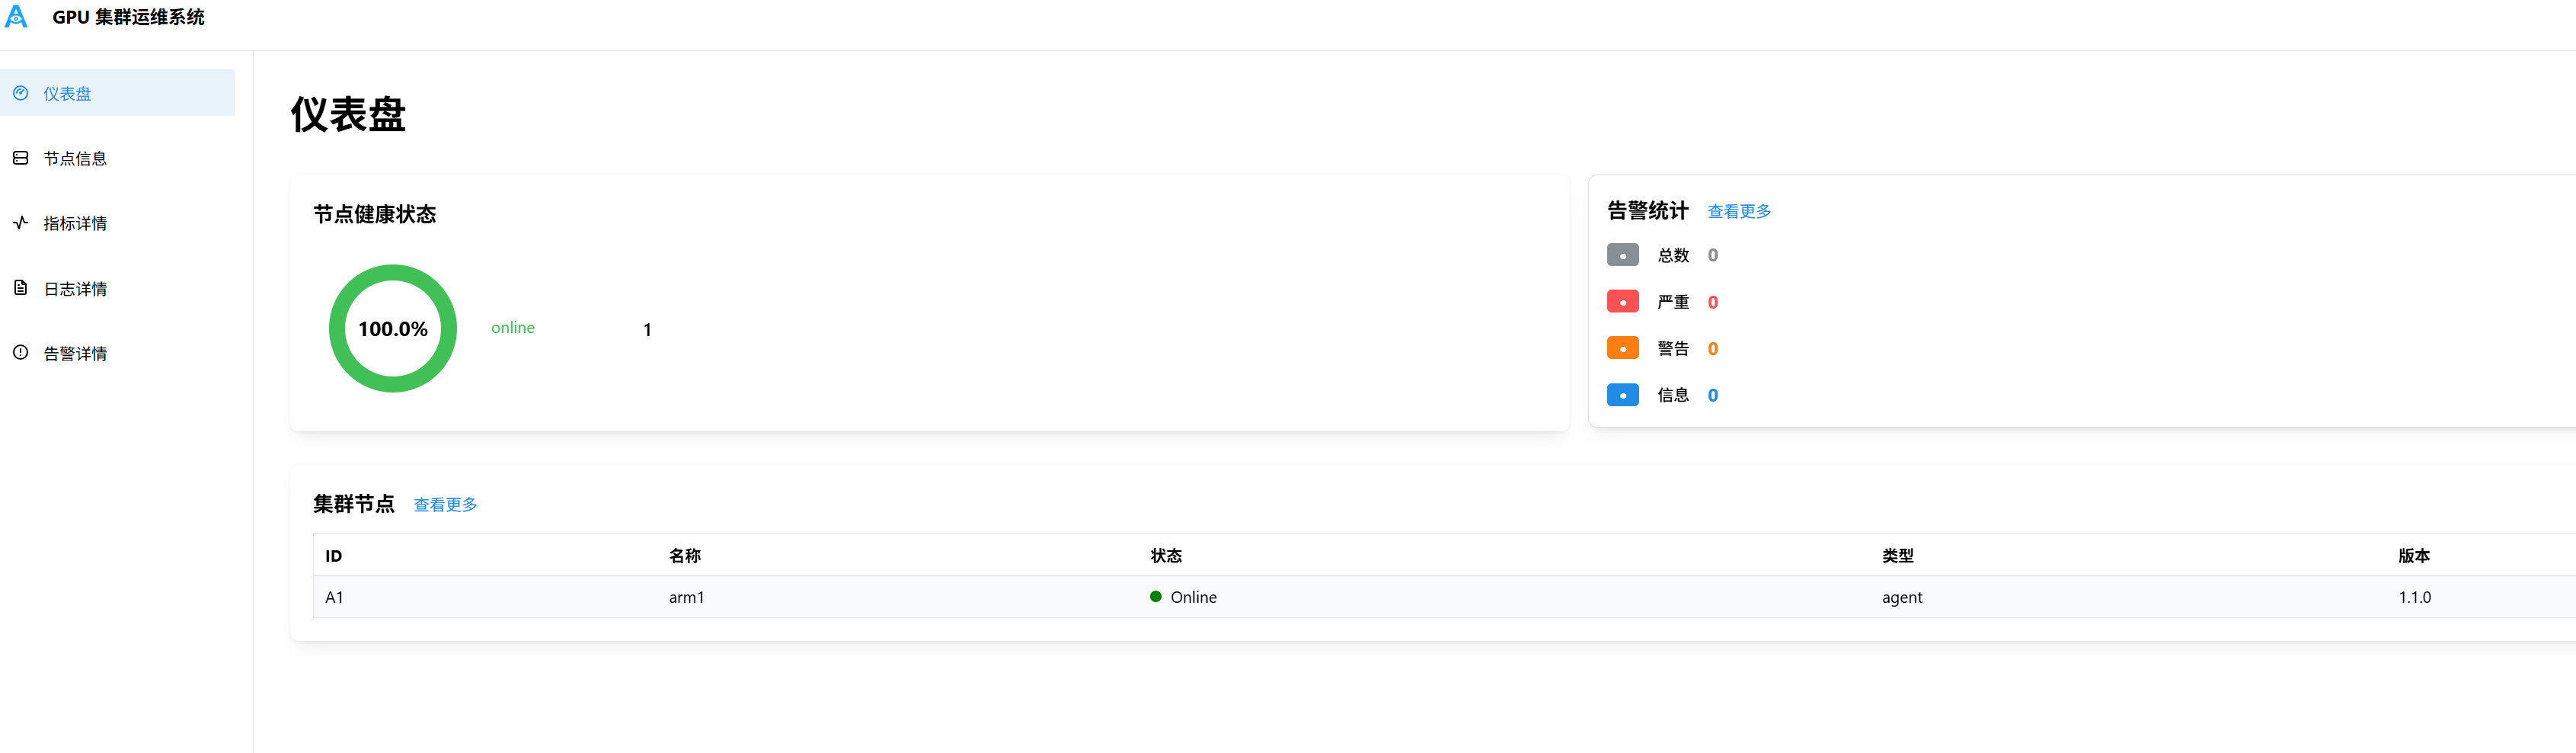Go to 日志详情 page
Screen dimensions: 2576x753
click(x=75, y=289)
